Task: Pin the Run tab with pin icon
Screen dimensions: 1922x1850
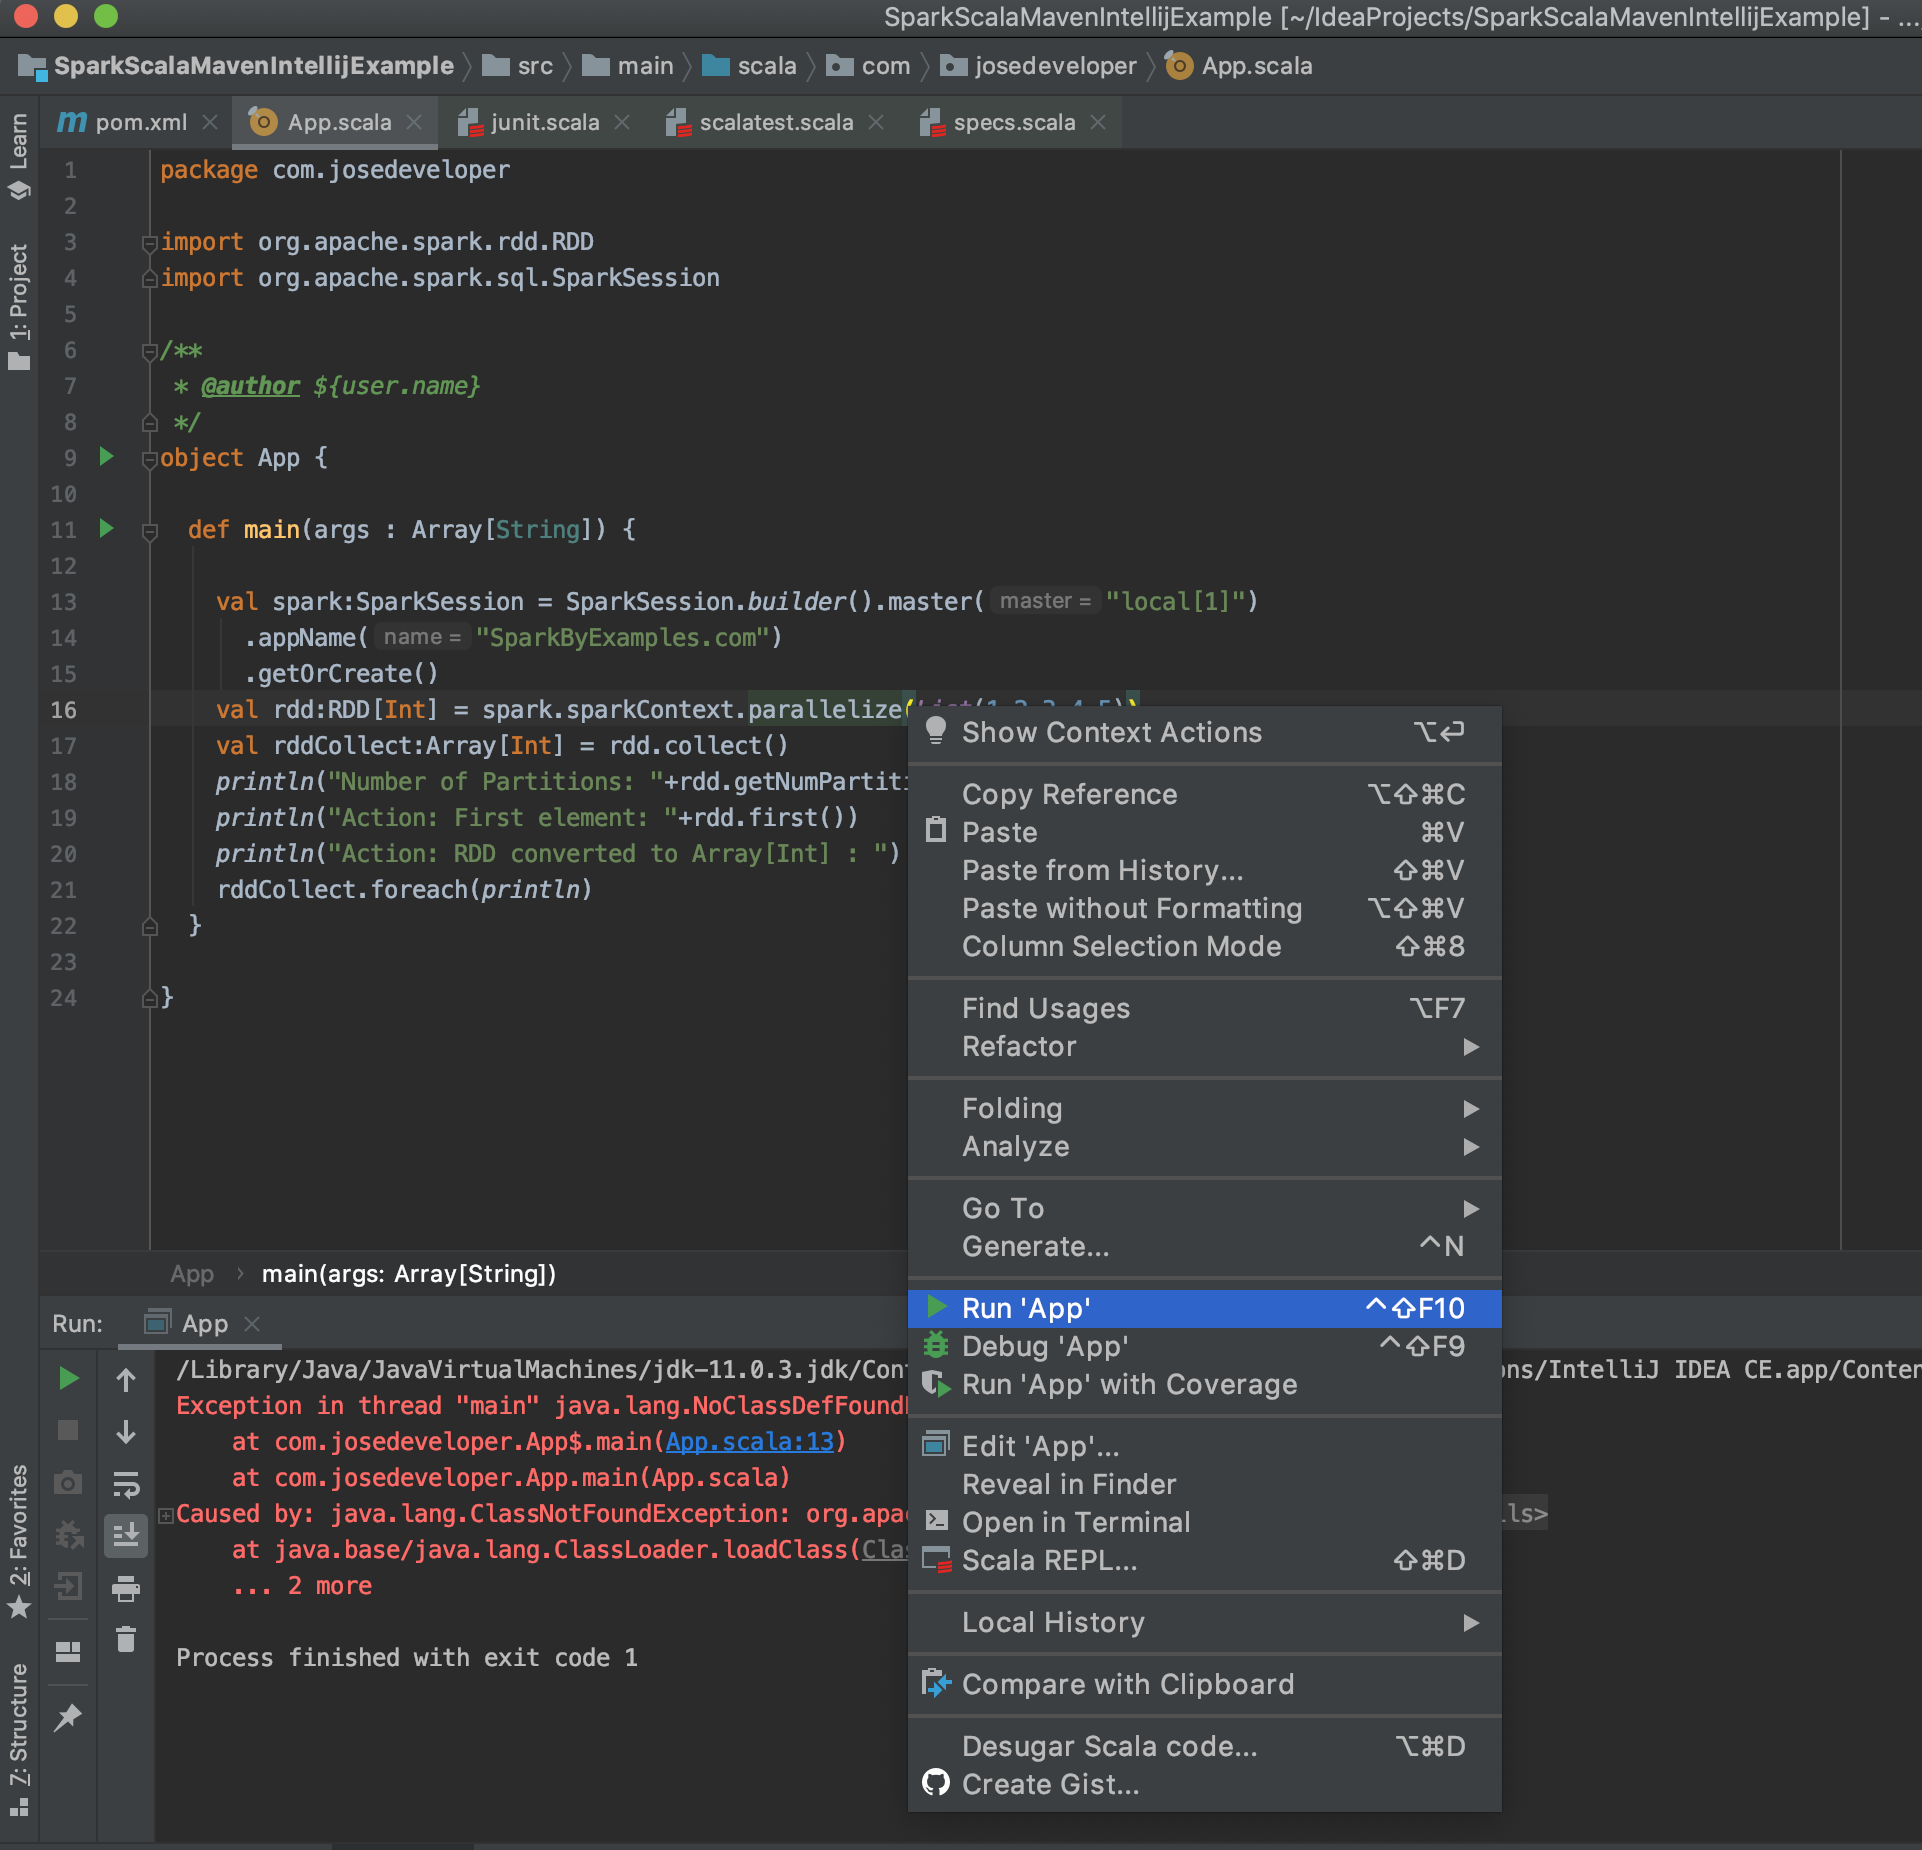Action: click(68, 1717)
